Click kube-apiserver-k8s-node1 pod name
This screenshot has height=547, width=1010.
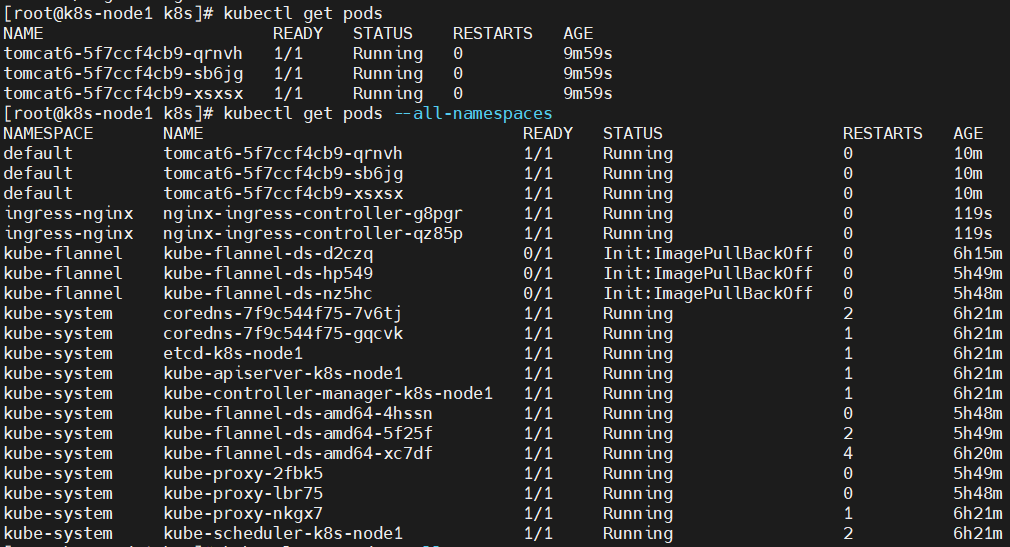point(283,373)
